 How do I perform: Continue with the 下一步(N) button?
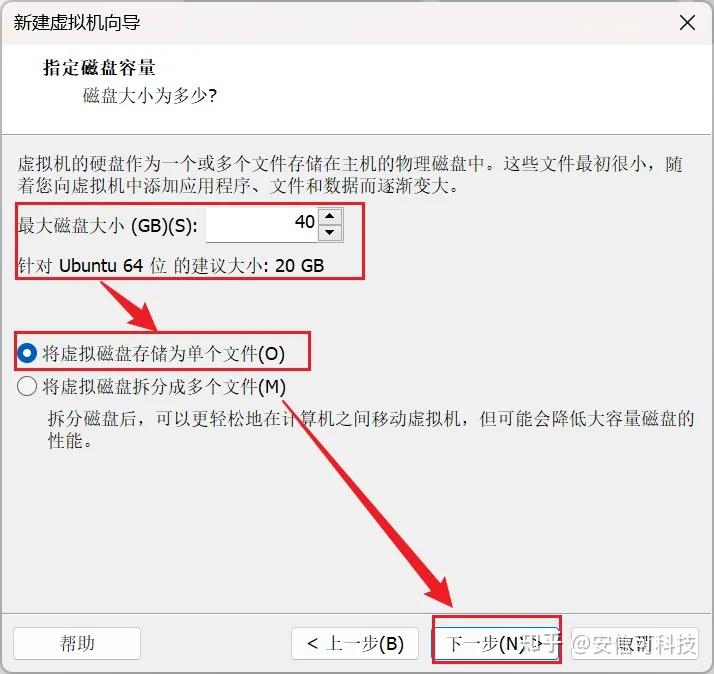pos(495,643)
